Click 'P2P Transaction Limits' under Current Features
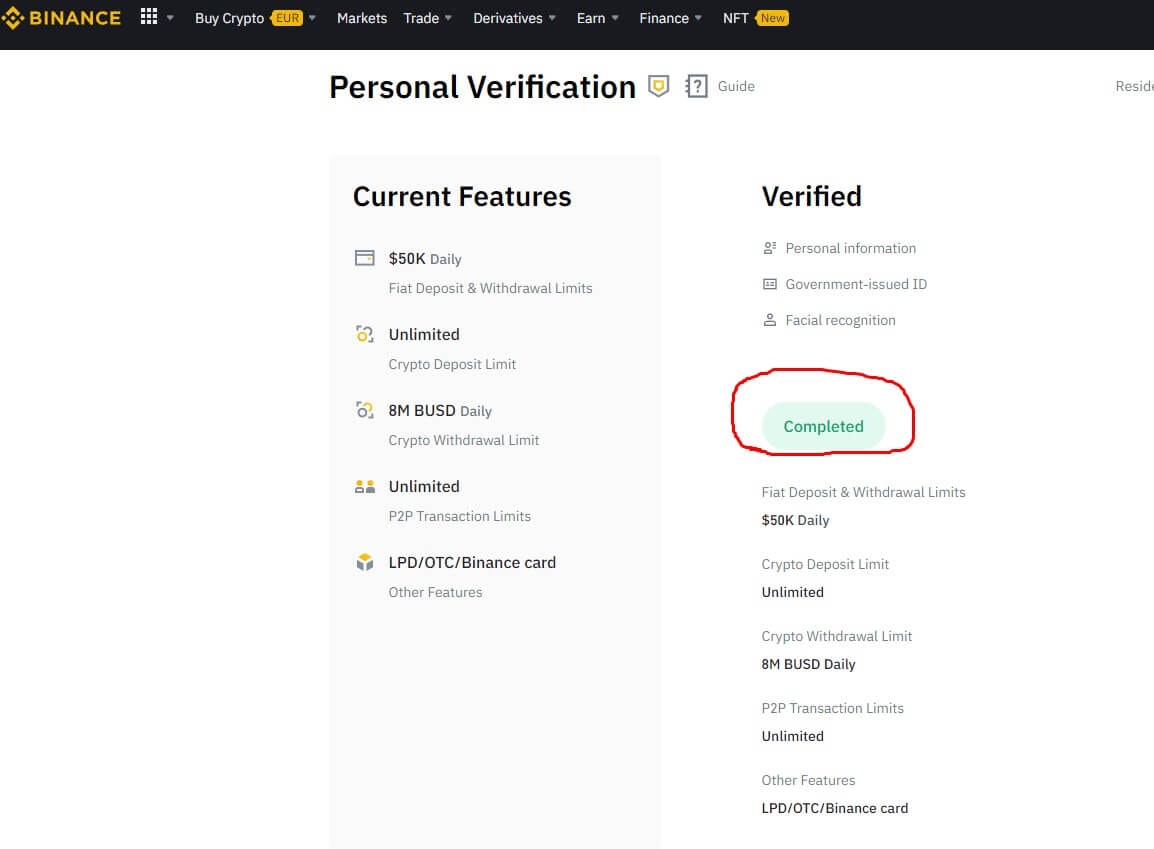Screen dimensions: 1154x849 point(459,516)
